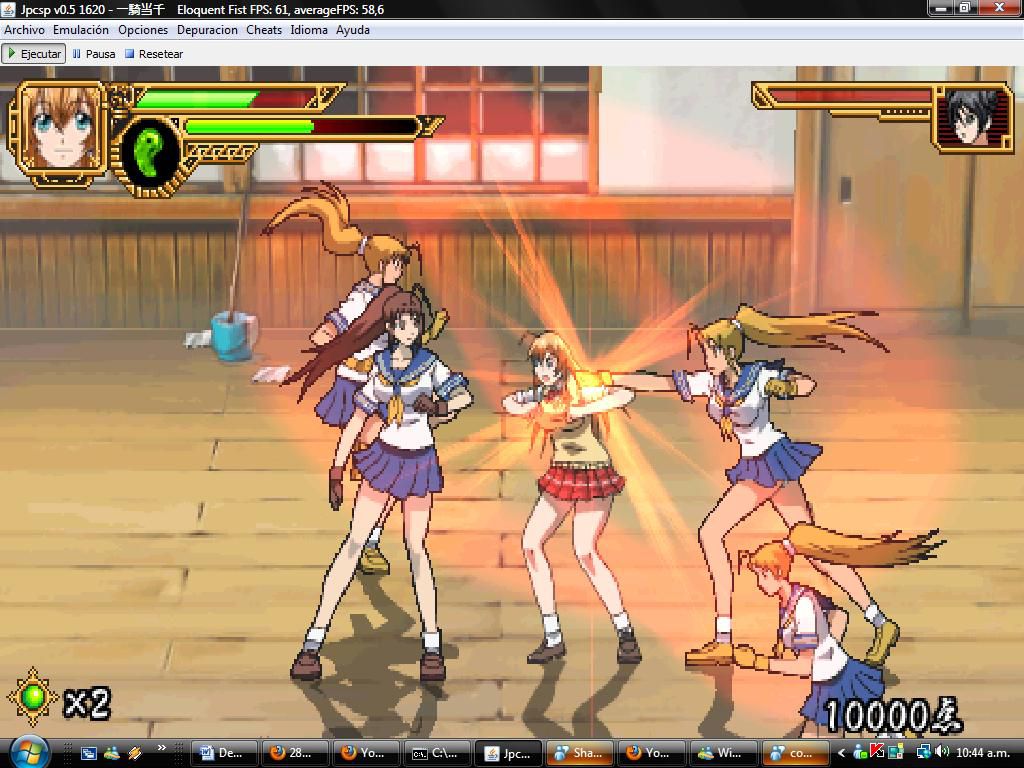Pause emulation with the Pausa button

[94, 54]
